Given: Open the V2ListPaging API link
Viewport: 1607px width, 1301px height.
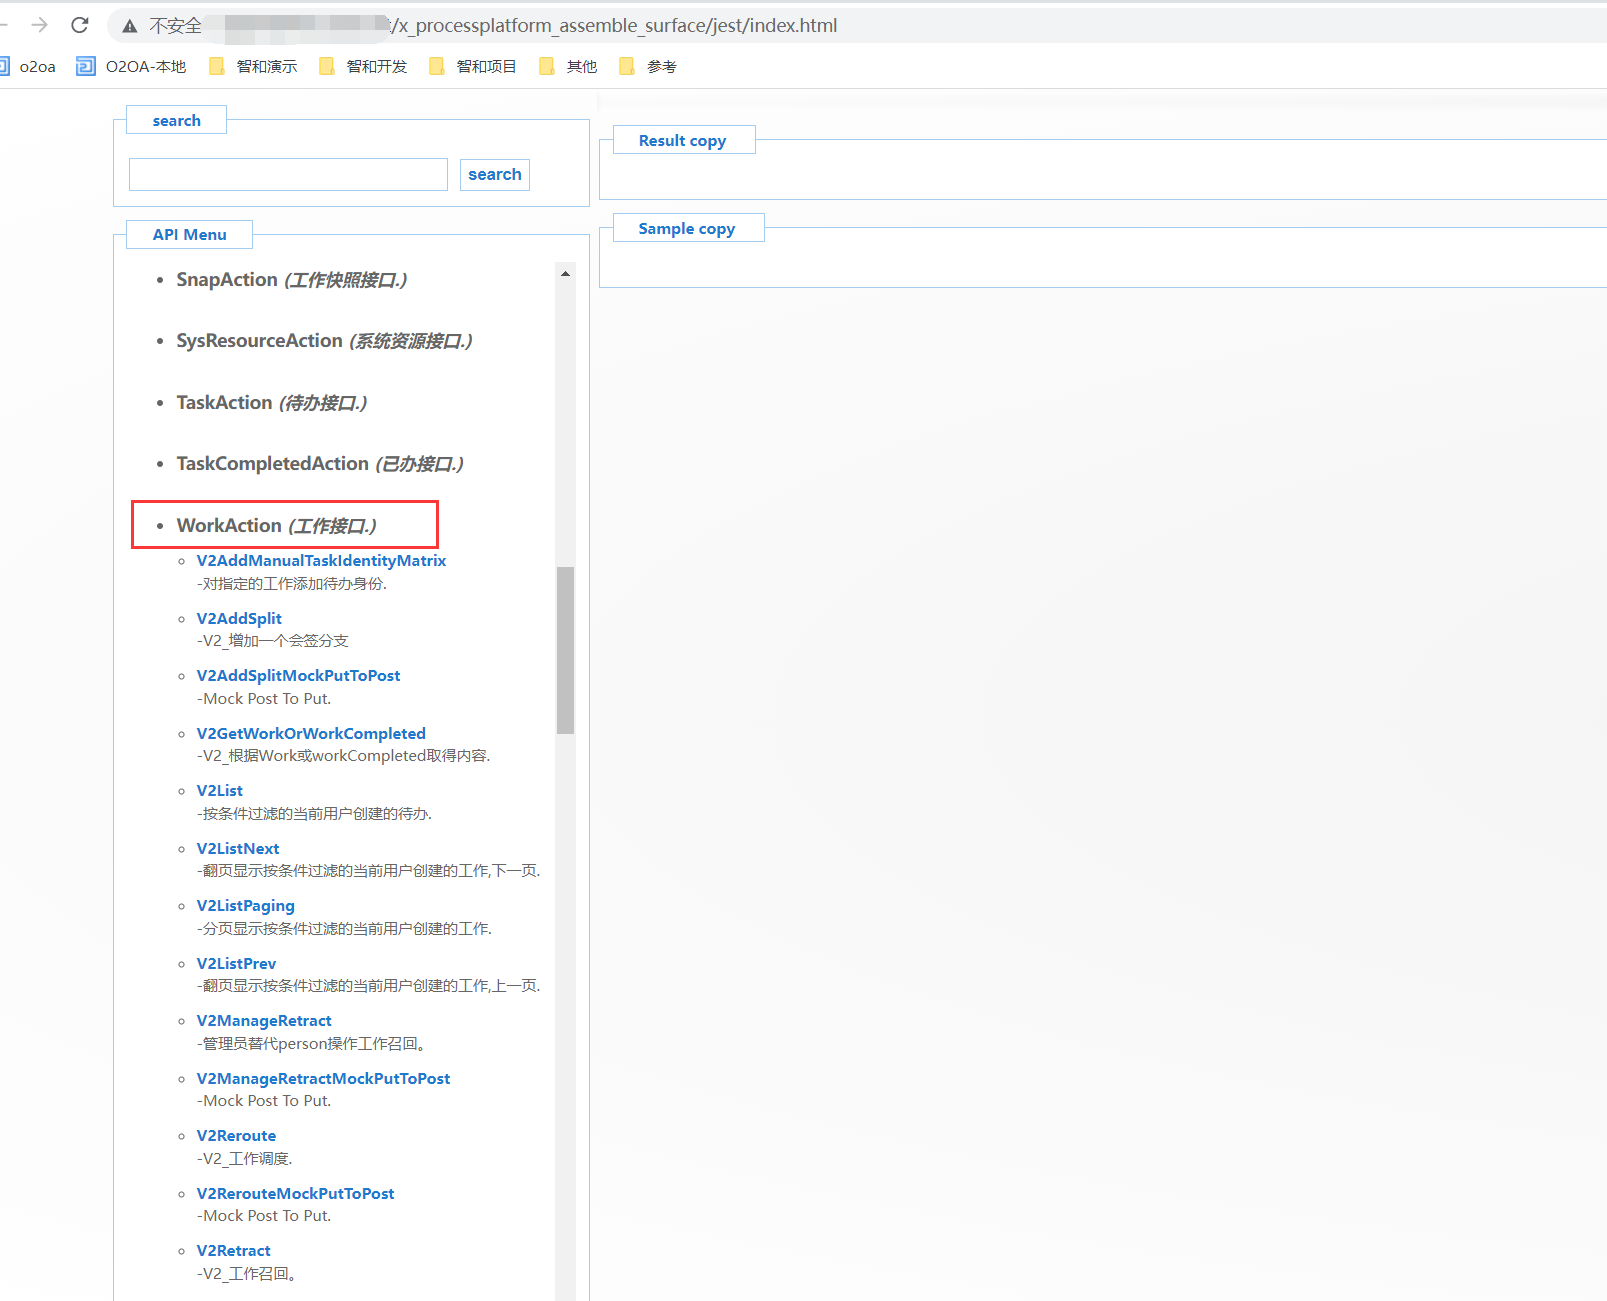Looking at the screenshot, I should [x=245, y=906].
